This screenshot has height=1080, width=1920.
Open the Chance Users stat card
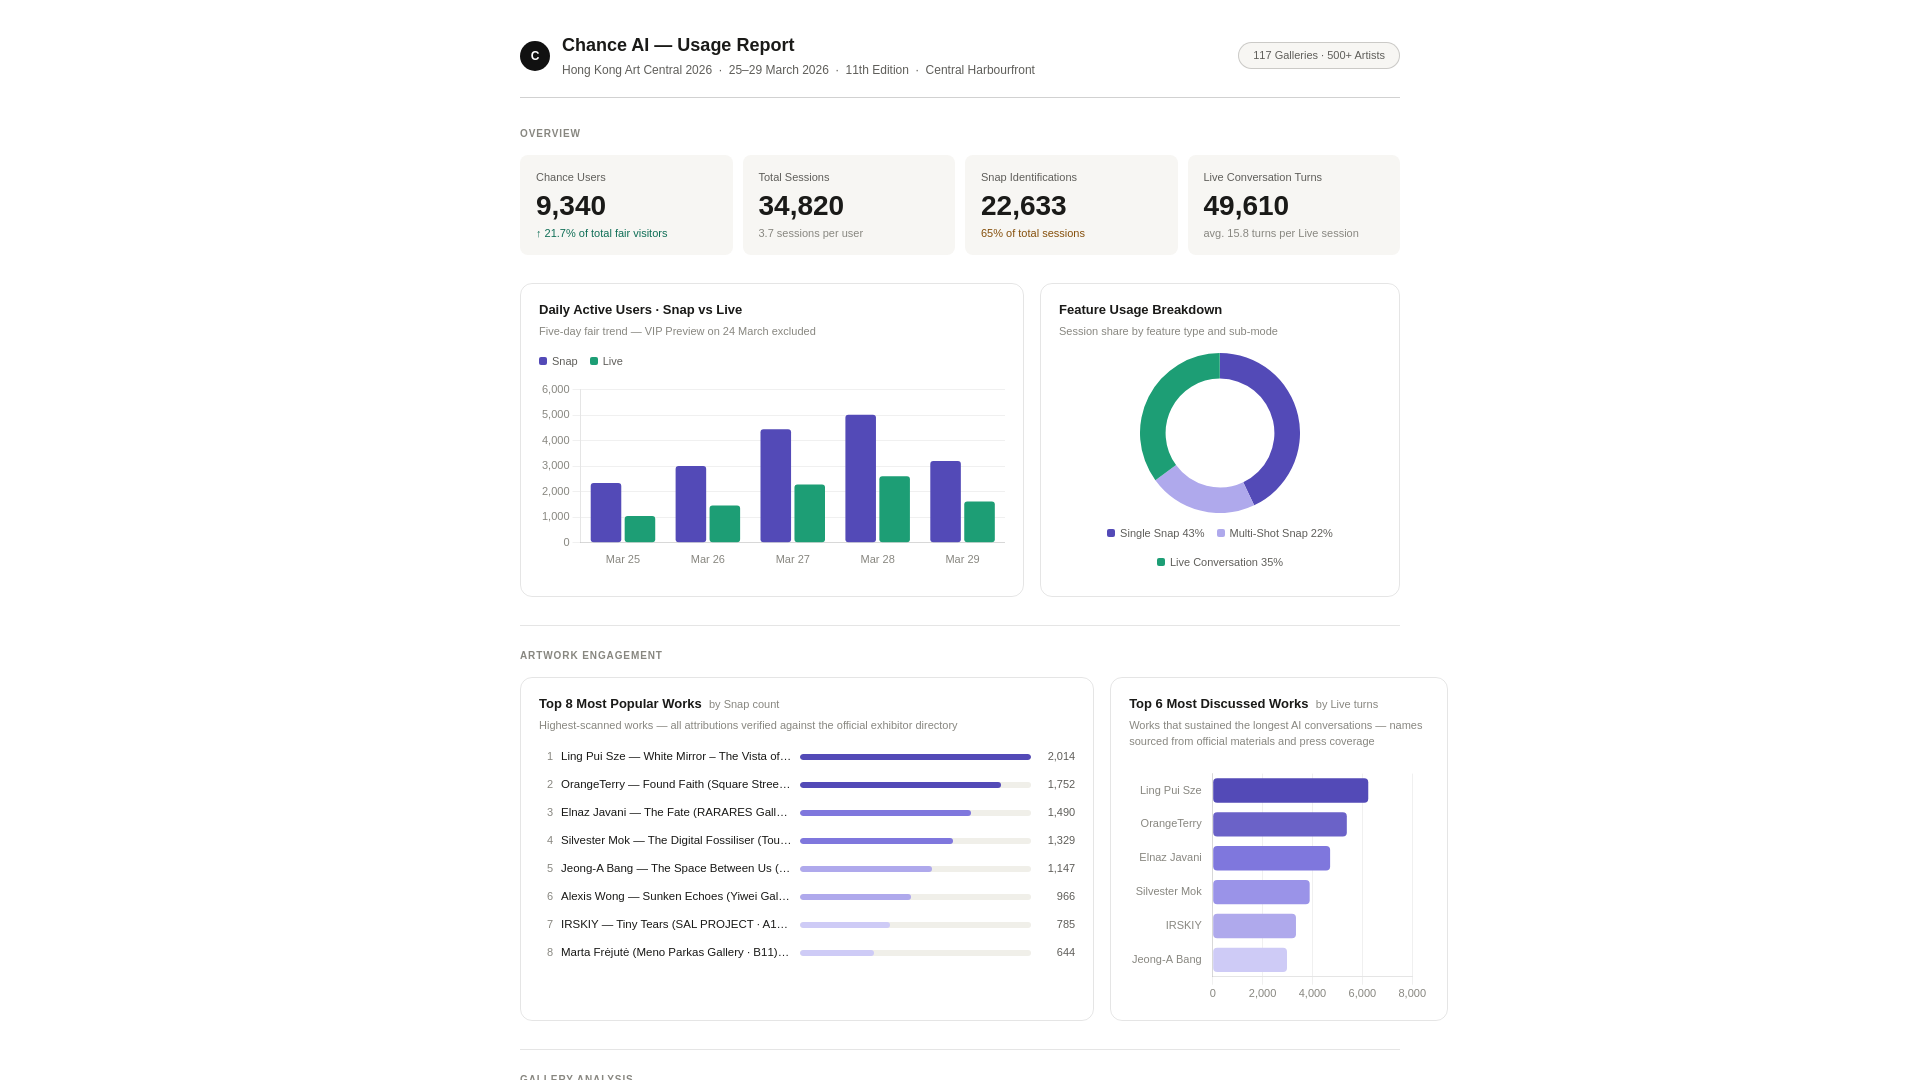[x=626, y=205]
